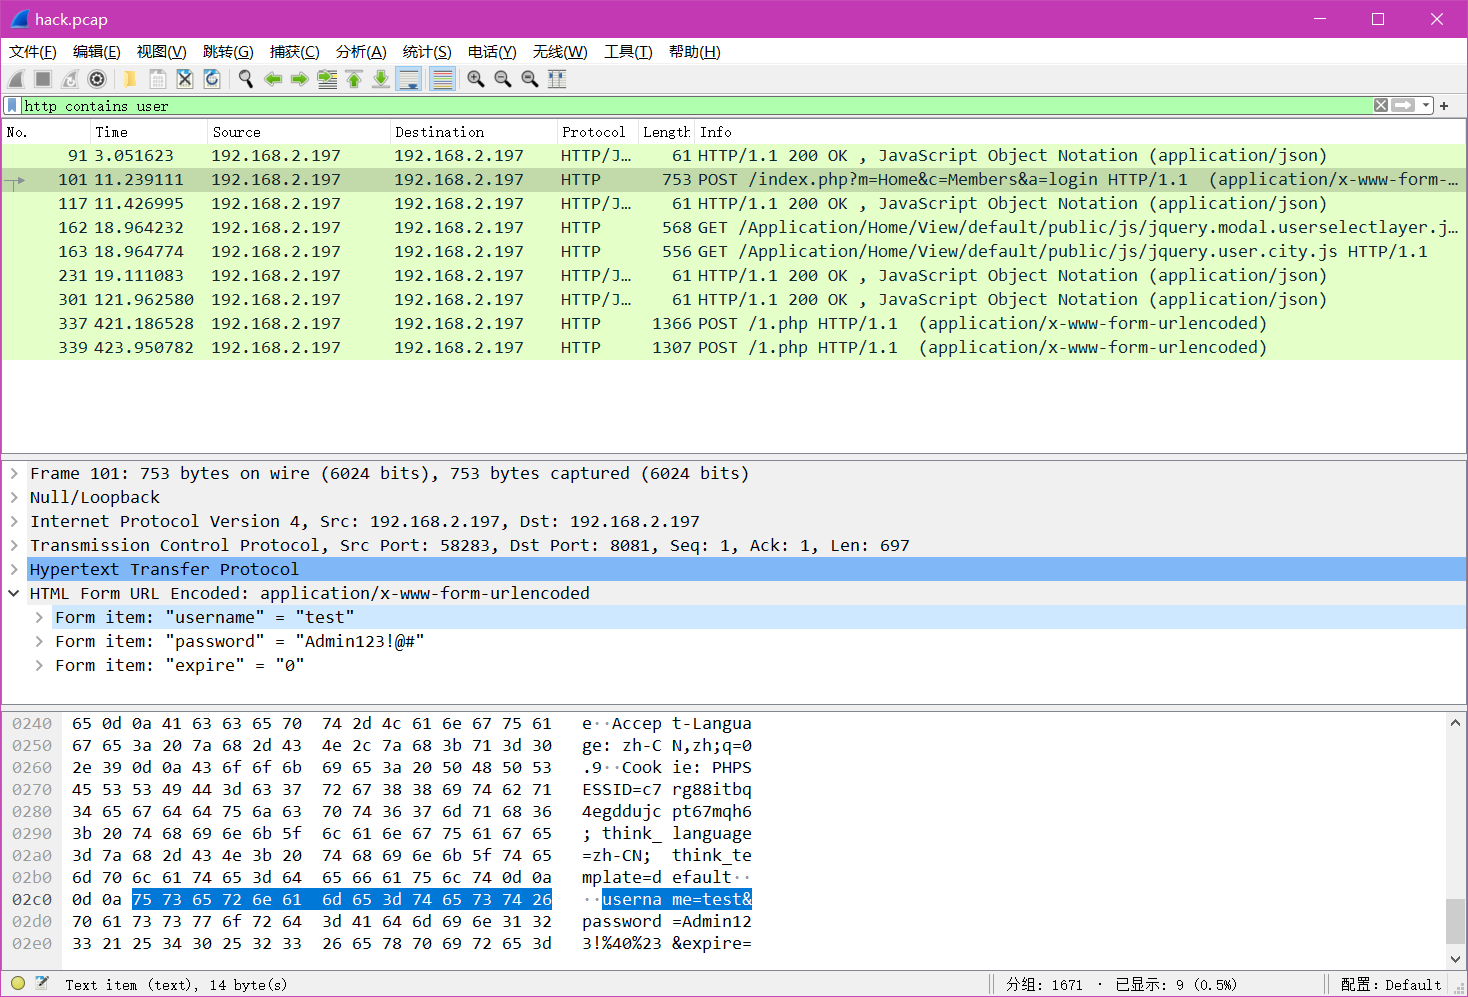Sort by the Info column header
Image resolution: width=1468 pixels, height=997 pixels.
1081,132
